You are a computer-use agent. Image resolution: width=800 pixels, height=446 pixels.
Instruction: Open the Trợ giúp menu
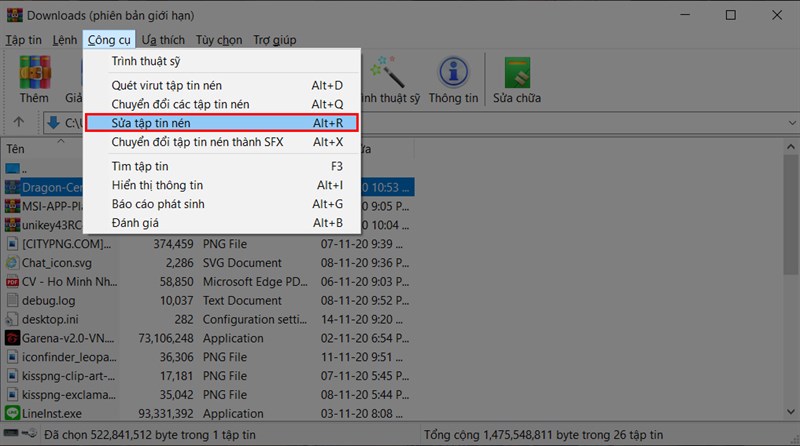[x=274, y=40]
